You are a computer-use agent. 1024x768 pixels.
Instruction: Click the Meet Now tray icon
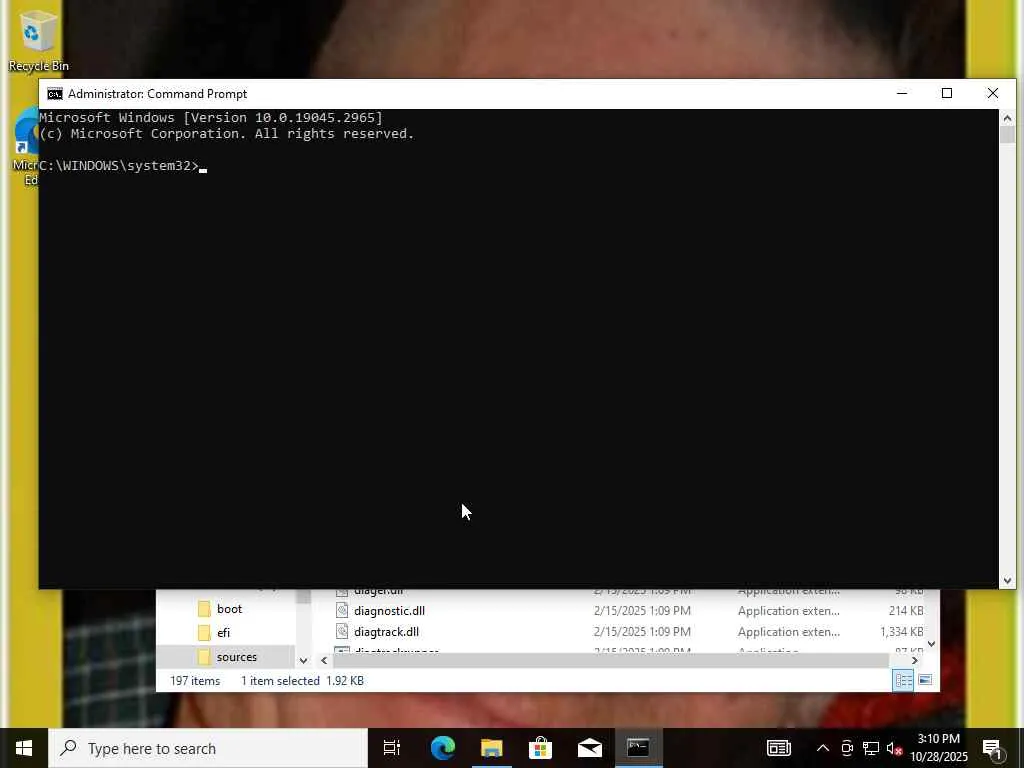coord(847,748)
